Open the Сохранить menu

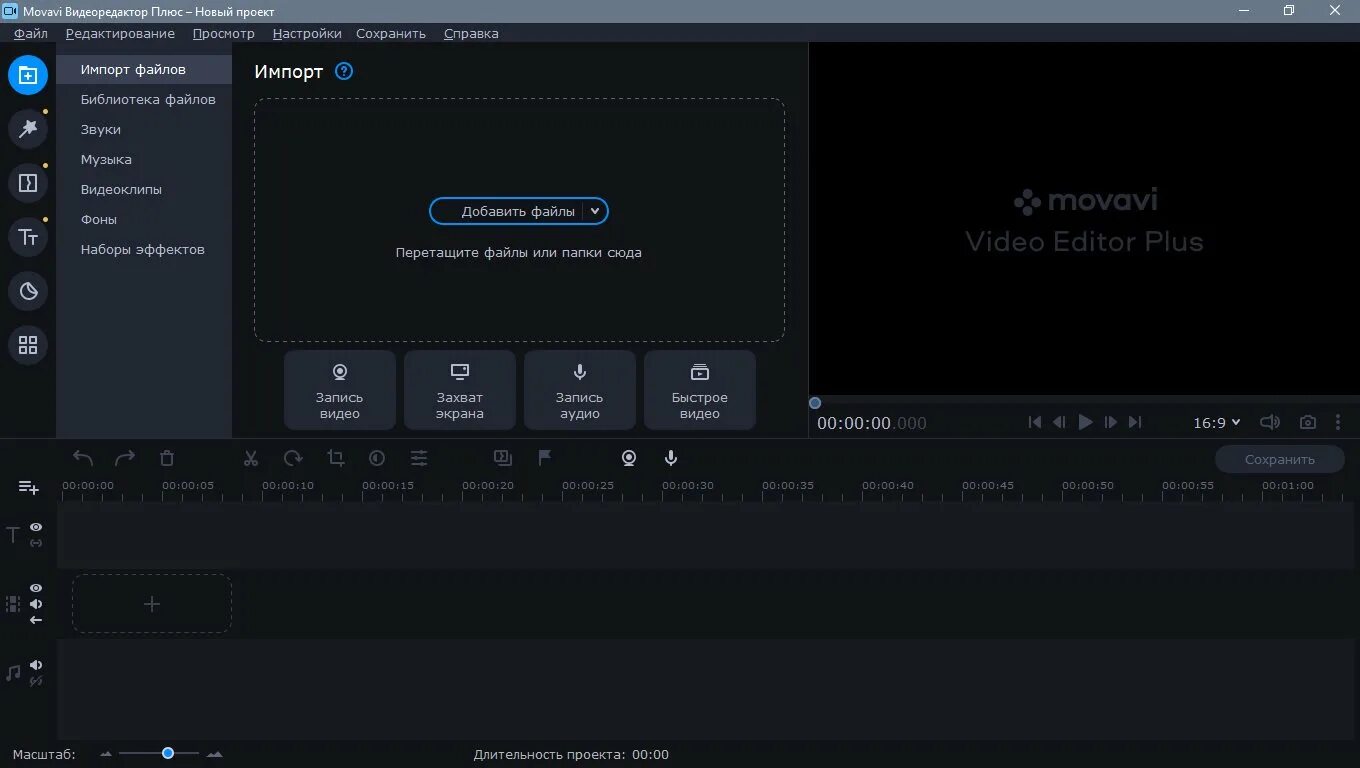tap(391, 33)
